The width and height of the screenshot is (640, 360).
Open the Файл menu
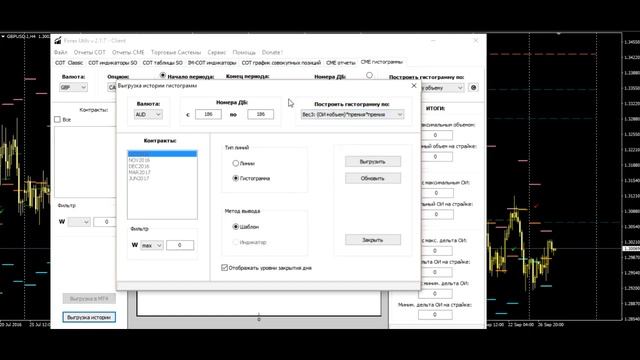pyautogui.click(x=60, y=52)
